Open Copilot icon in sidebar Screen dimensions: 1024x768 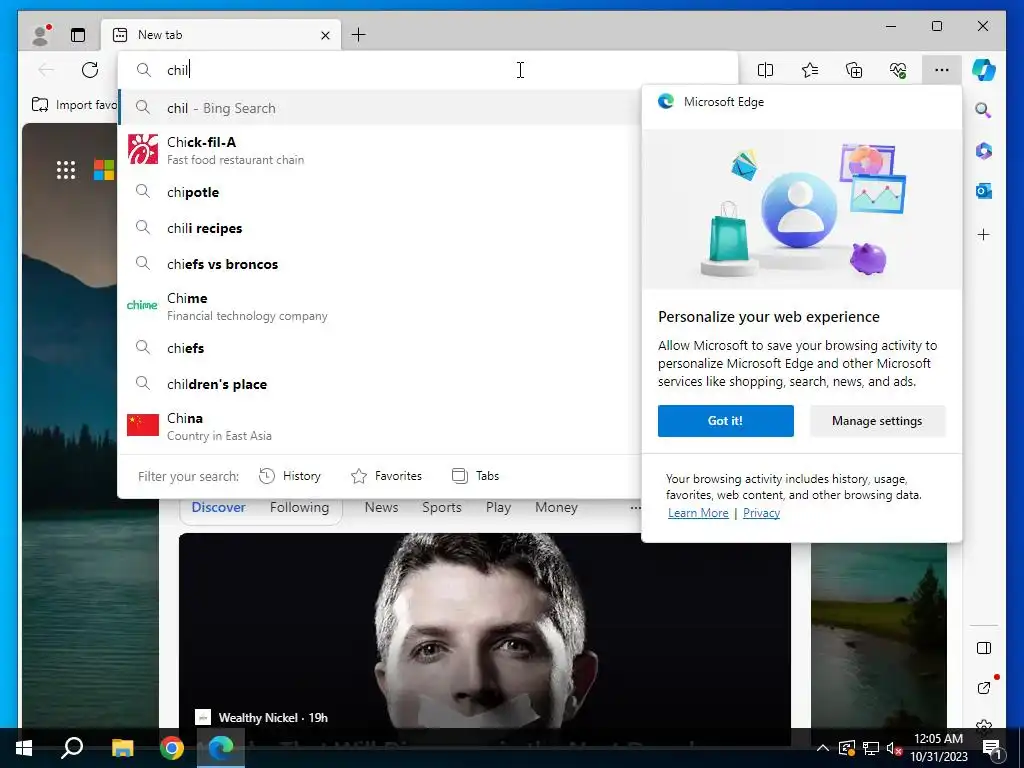tap(984, 69)
